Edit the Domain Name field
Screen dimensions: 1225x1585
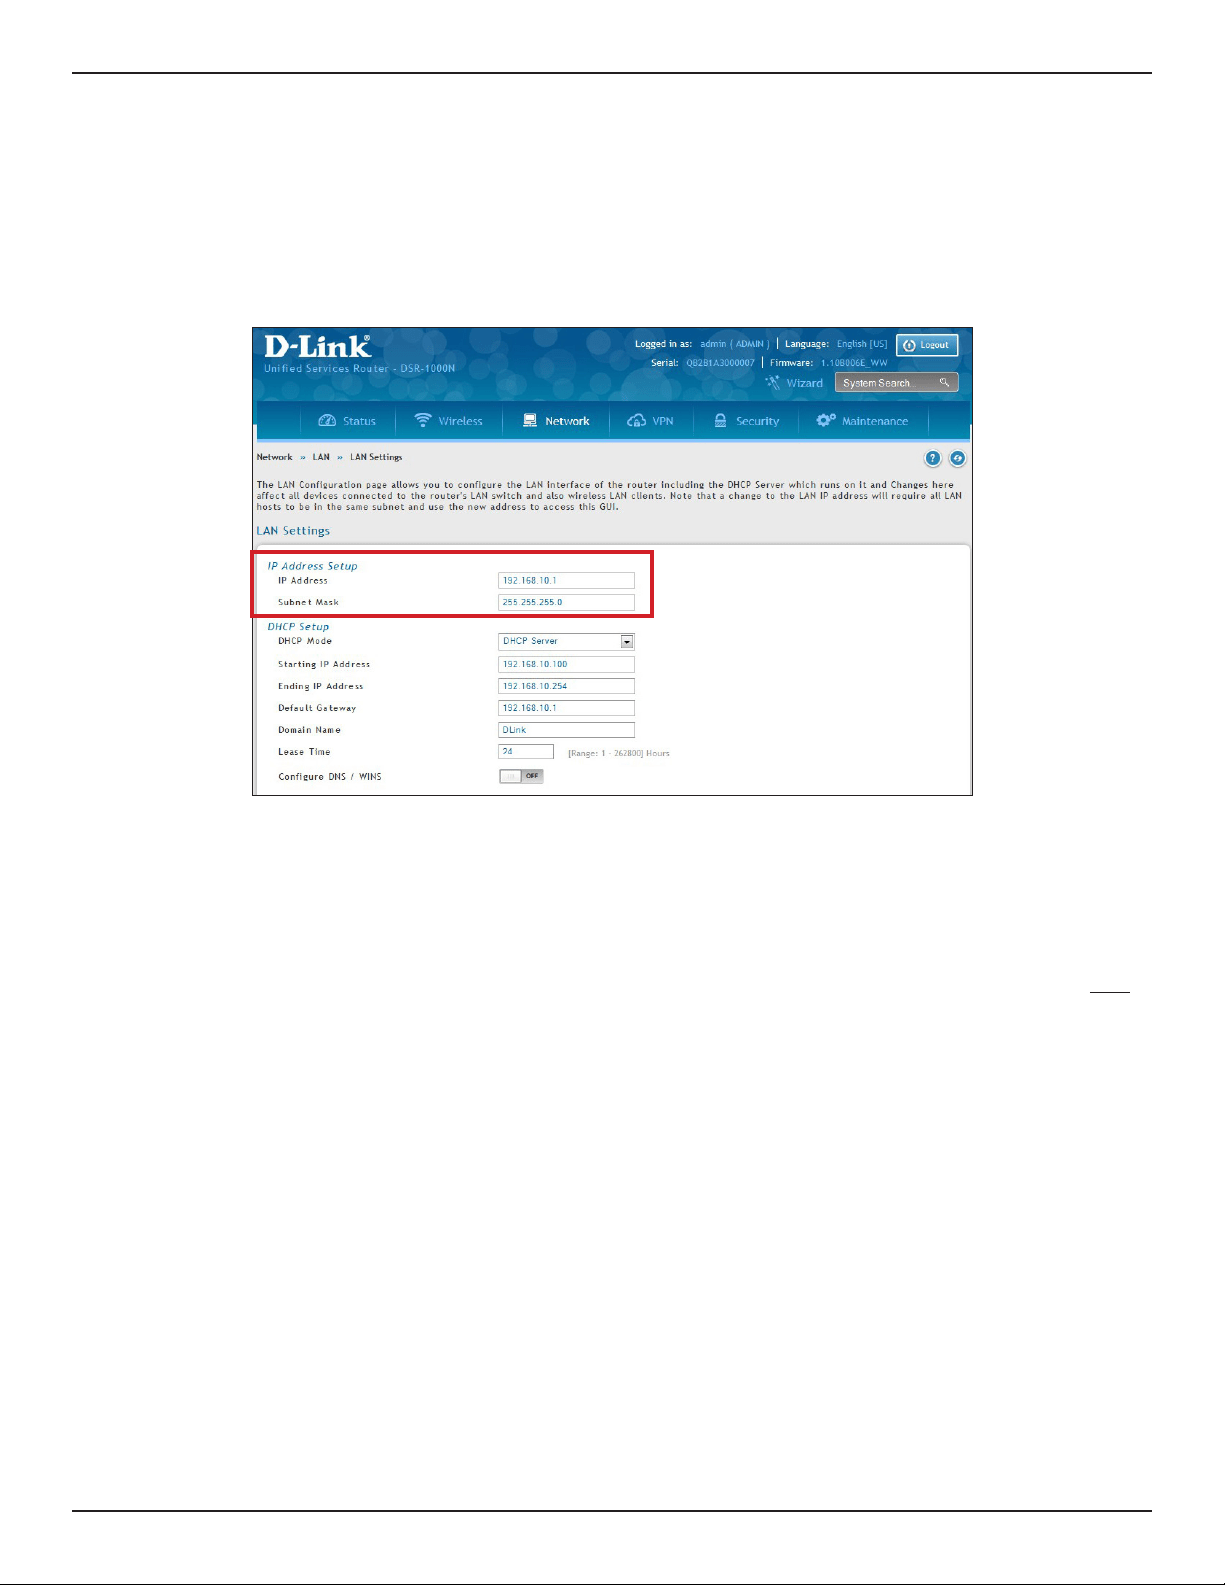coord(566,730)
